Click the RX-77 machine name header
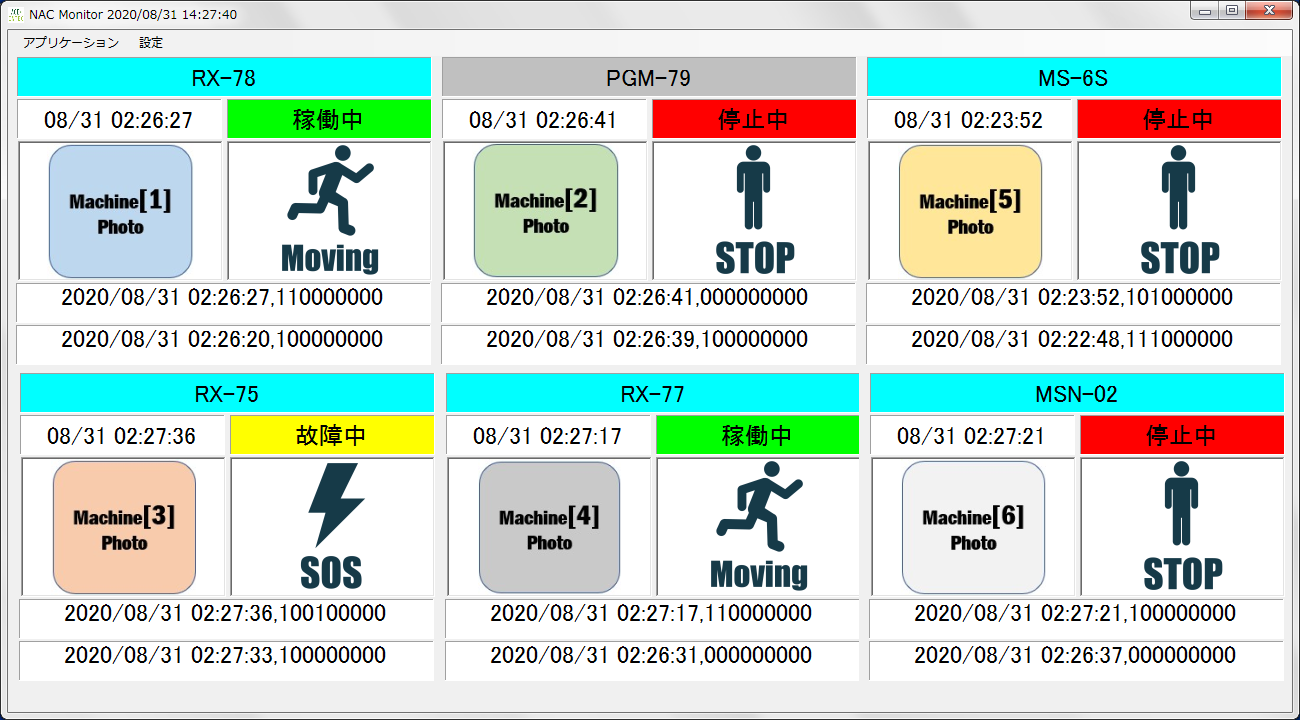Viewport: 1300px width, 720px height. click(x=653, y=393)
